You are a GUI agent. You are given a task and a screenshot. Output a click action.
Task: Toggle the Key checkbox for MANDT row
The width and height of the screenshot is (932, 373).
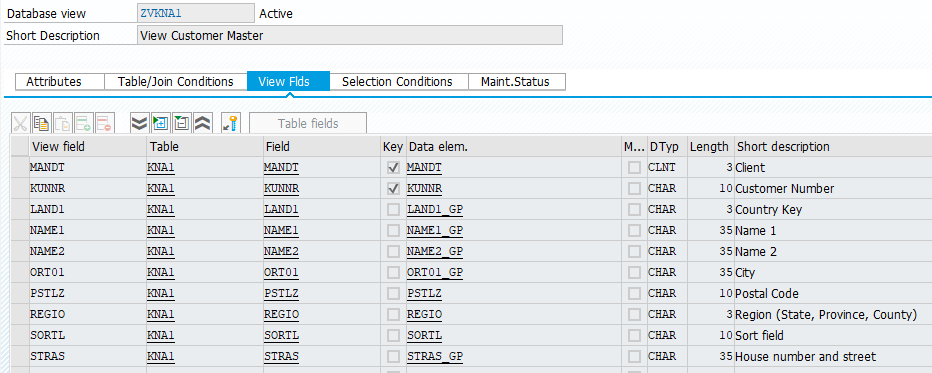click(x=393, y=168)
